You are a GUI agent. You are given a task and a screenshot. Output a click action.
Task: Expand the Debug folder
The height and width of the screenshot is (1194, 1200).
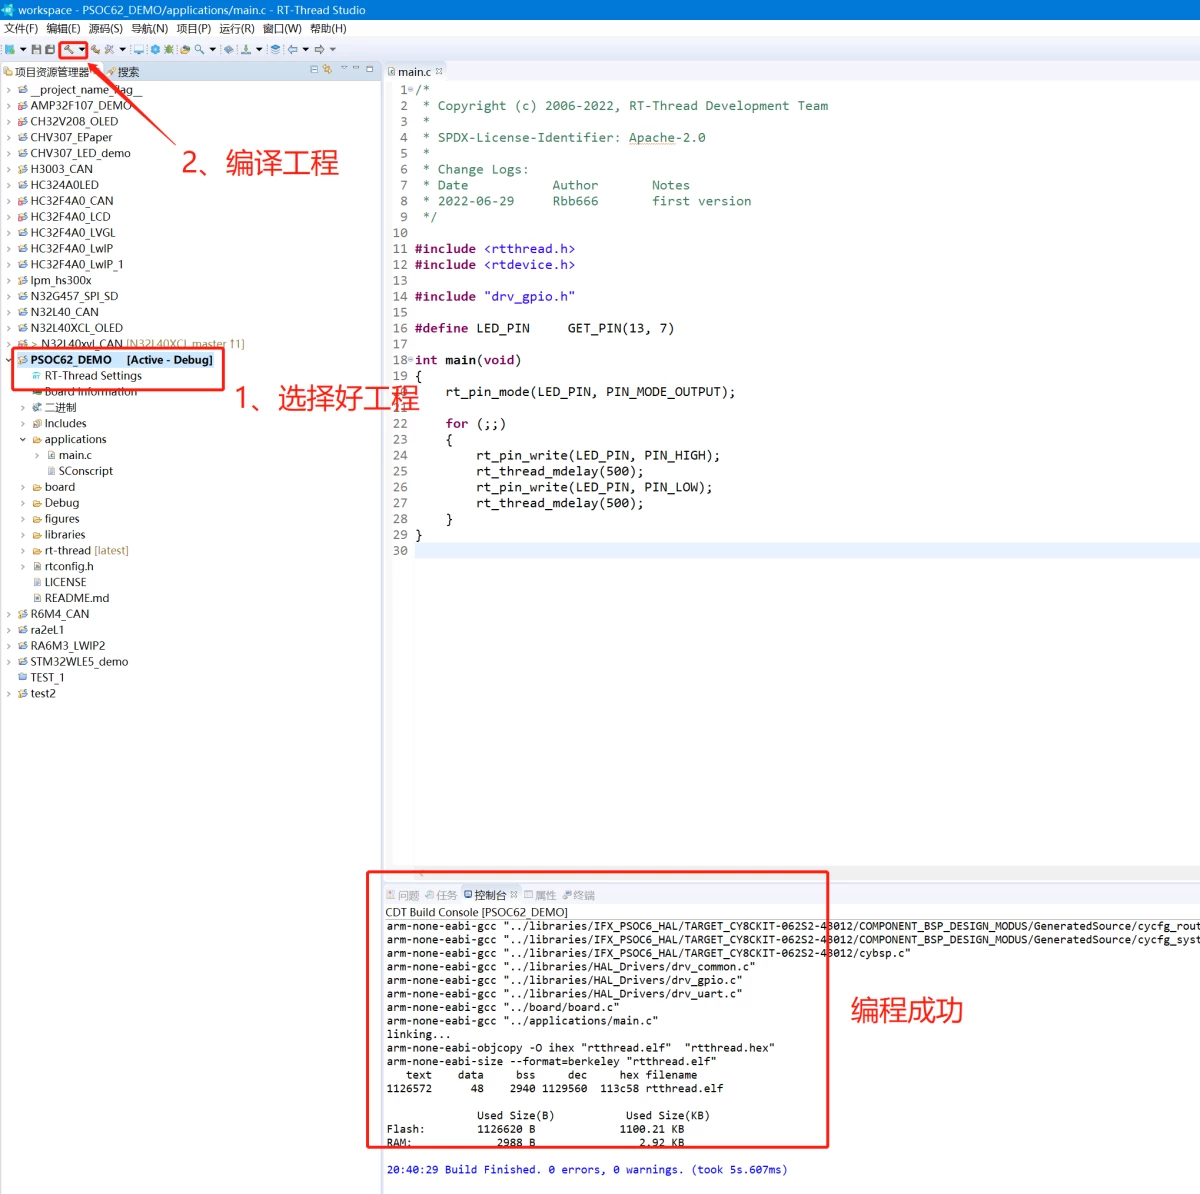coord(23,503)
